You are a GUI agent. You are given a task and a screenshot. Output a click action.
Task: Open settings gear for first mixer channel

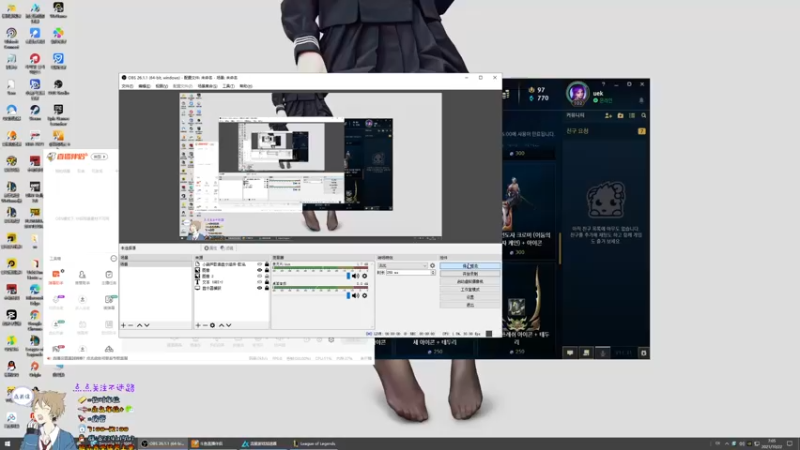point(364,276)
